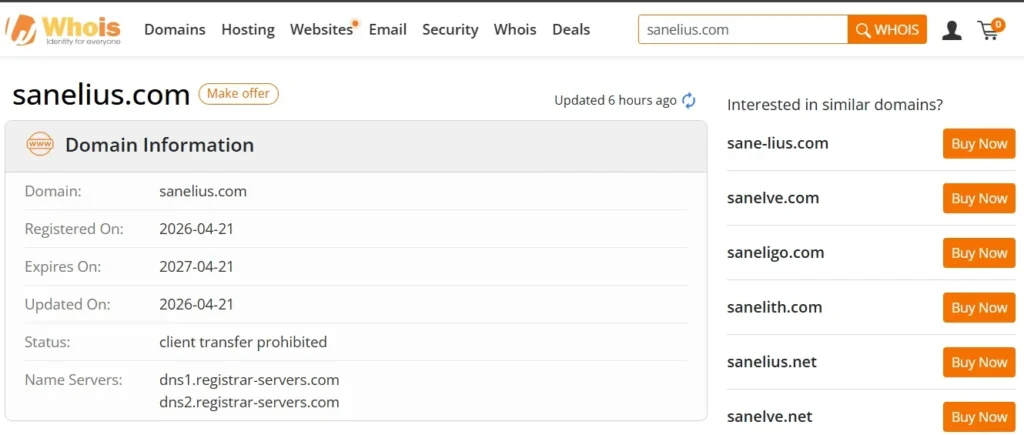Open the shopping cart icon
The height and width of the screenshot is (435, 1024).
point(990,29)
